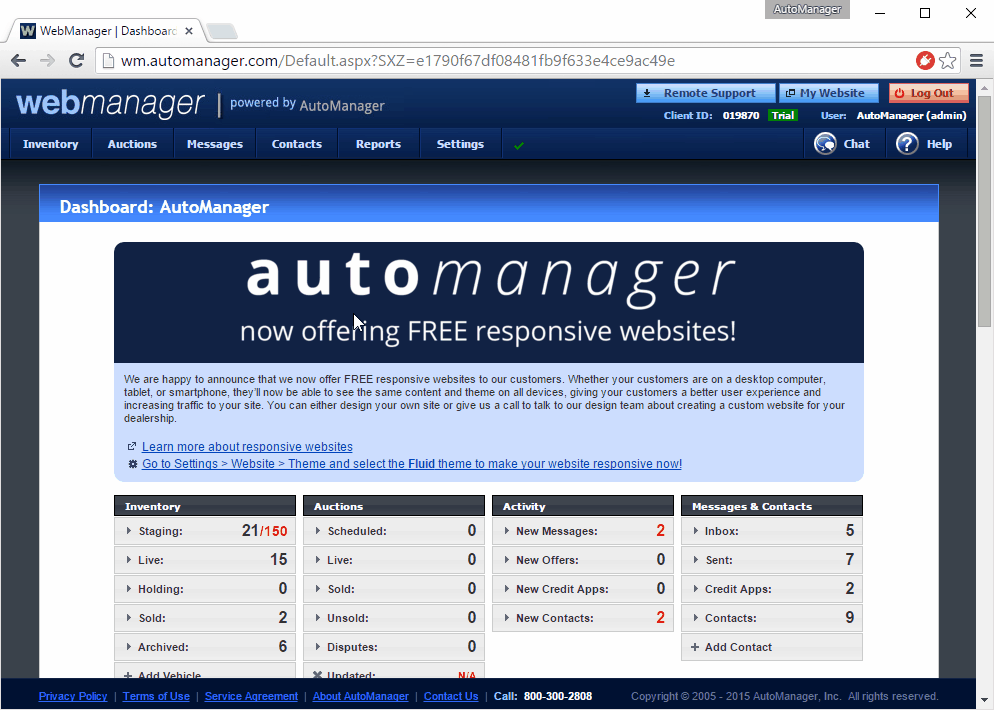Click the Inventory panel header
Image resolution: width=994 pixels, height=710 pixels.
(205, 506)
